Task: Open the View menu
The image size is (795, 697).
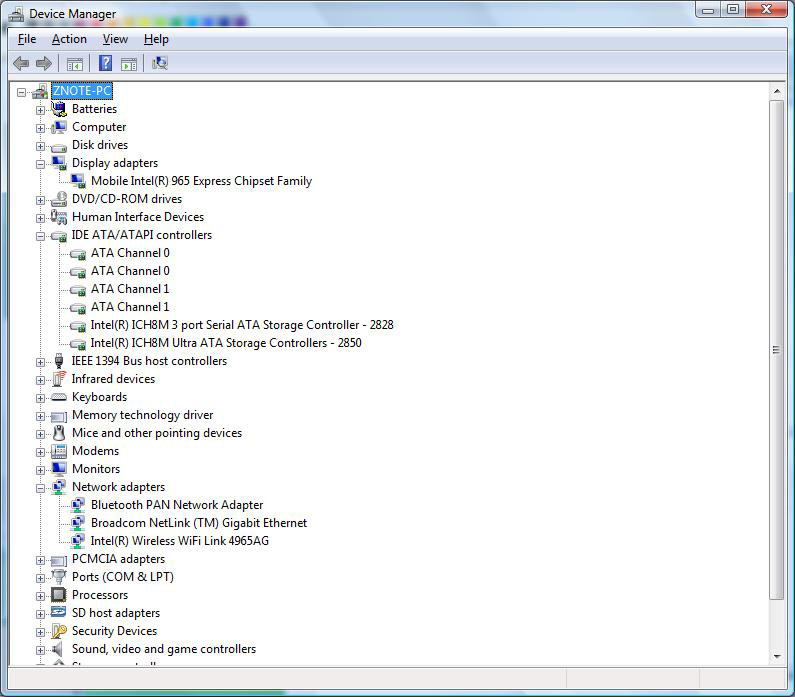Action: click(x=115, y=39)
